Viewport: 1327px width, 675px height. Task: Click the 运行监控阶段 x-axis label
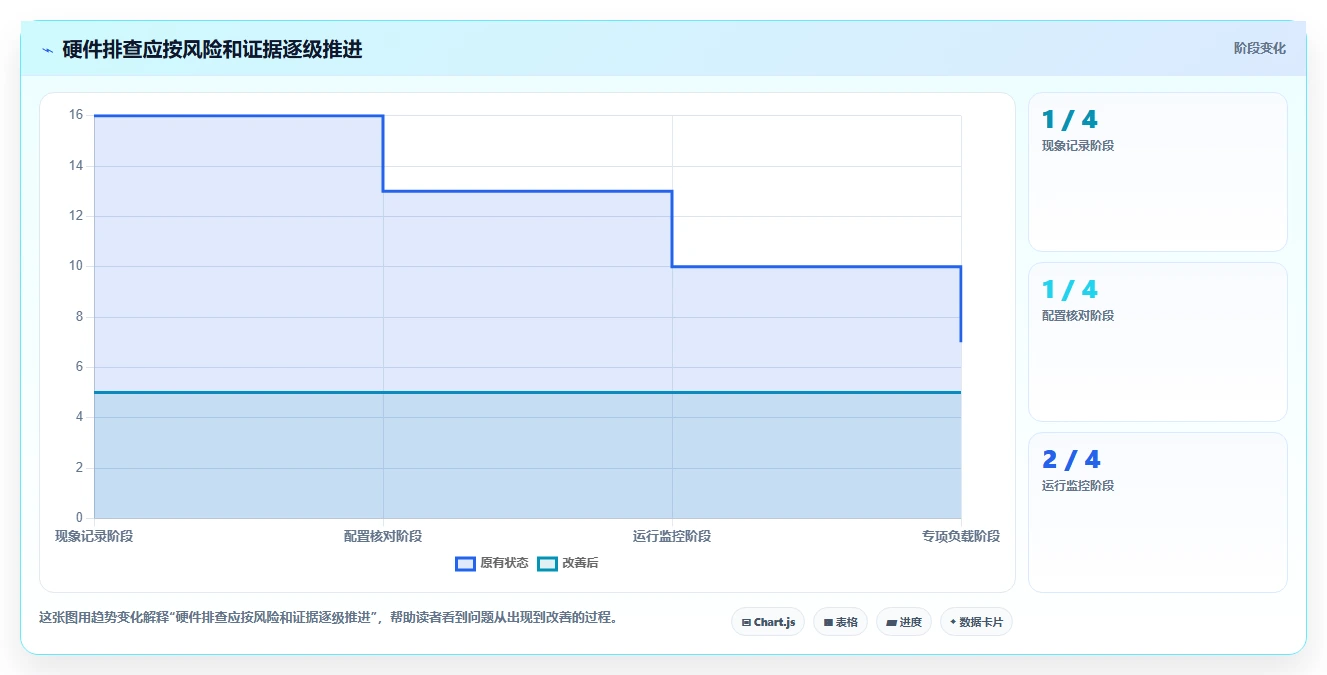tap(672, 536)
